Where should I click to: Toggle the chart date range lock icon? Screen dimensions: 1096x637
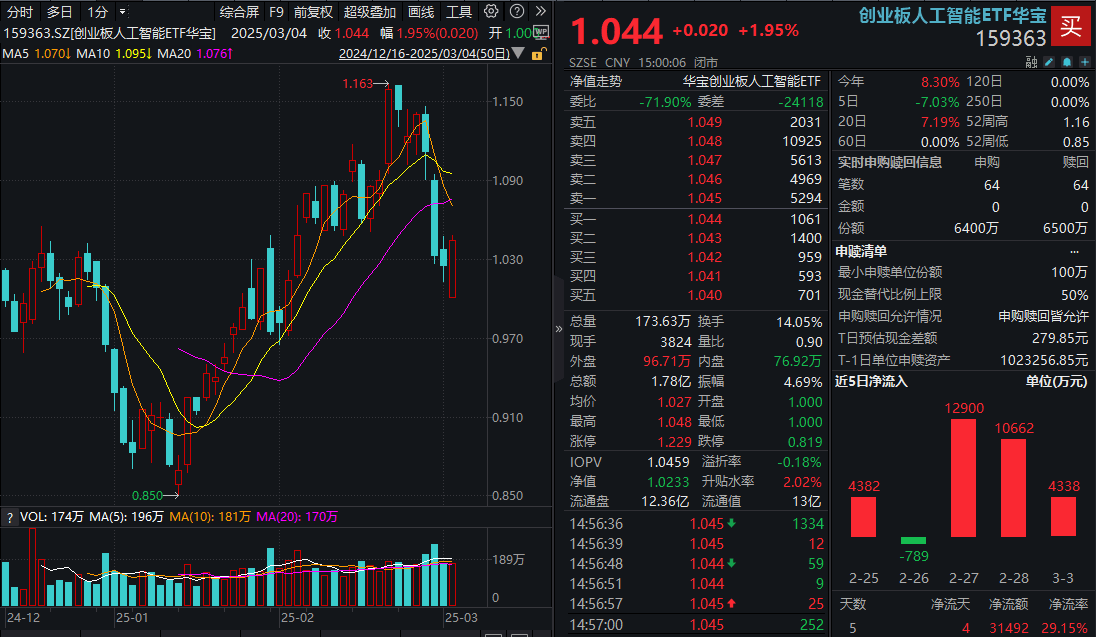coord(538,54)
